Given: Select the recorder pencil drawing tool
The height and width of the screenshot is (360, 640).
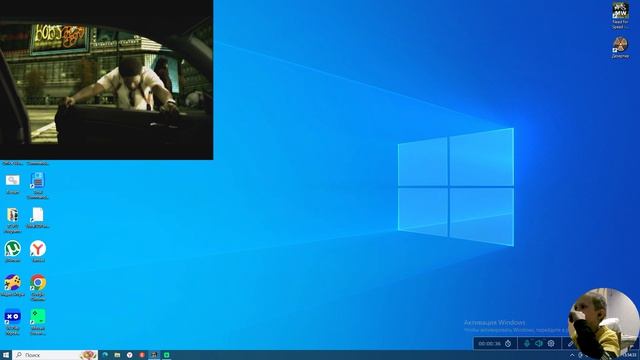Looking at the screenshot, I should click(571, 344).
